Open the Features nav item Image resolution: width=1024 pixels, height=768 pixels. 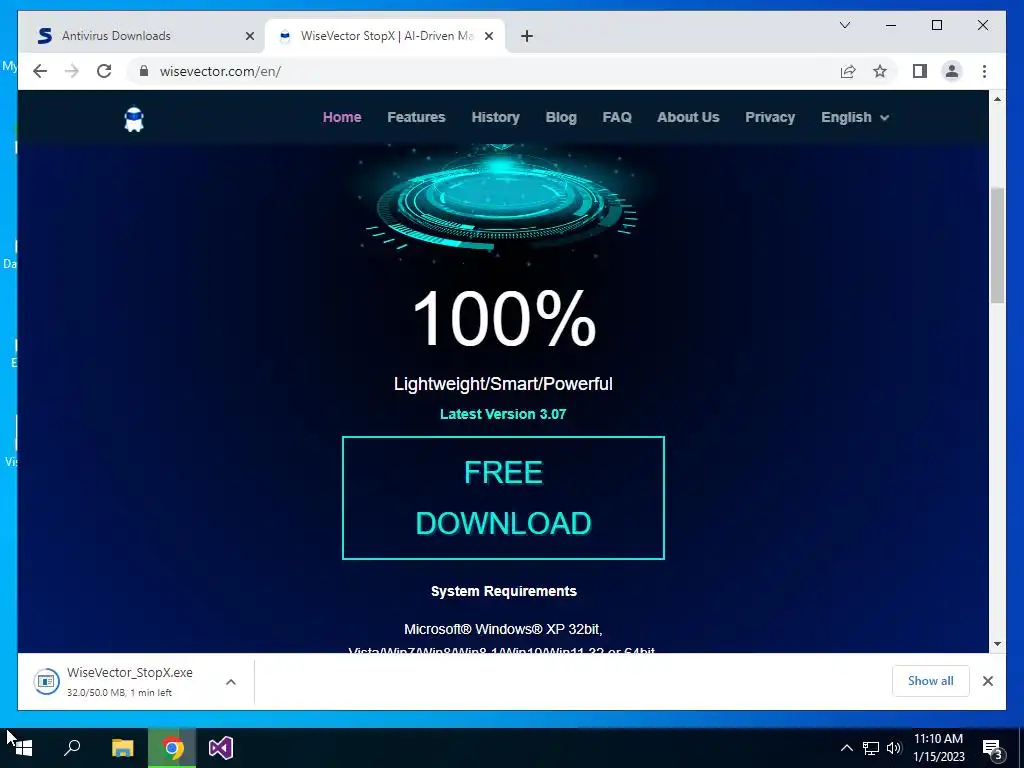[416, 117]
